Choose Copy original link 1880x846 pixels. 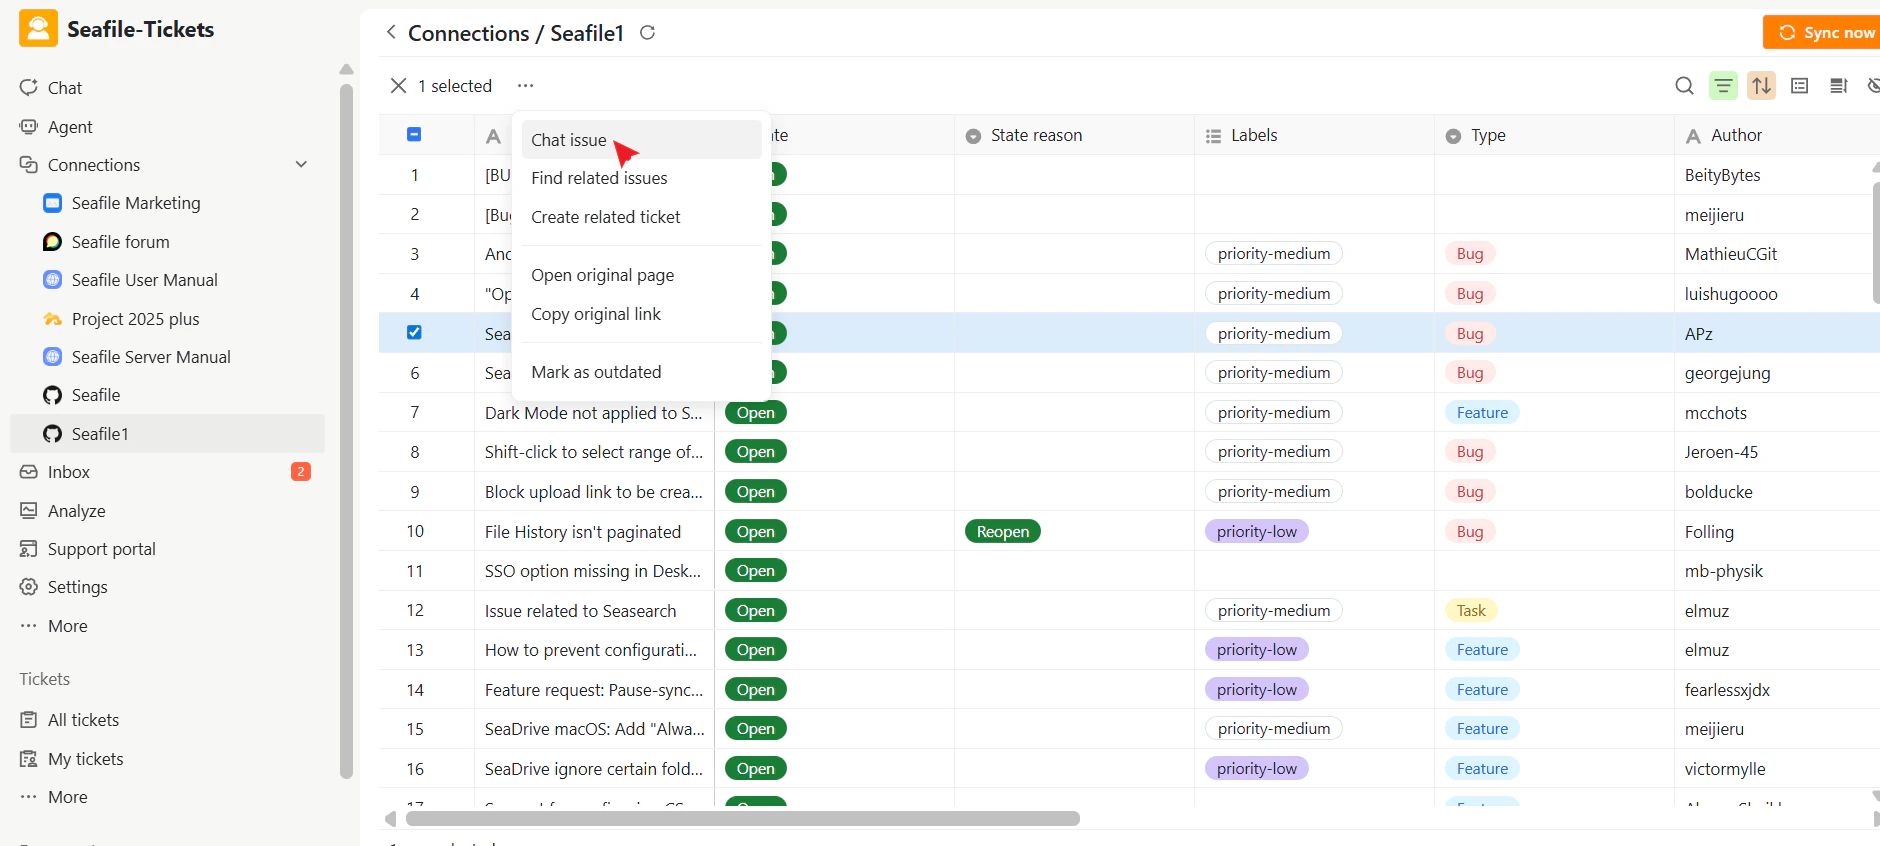click(641, 314)
